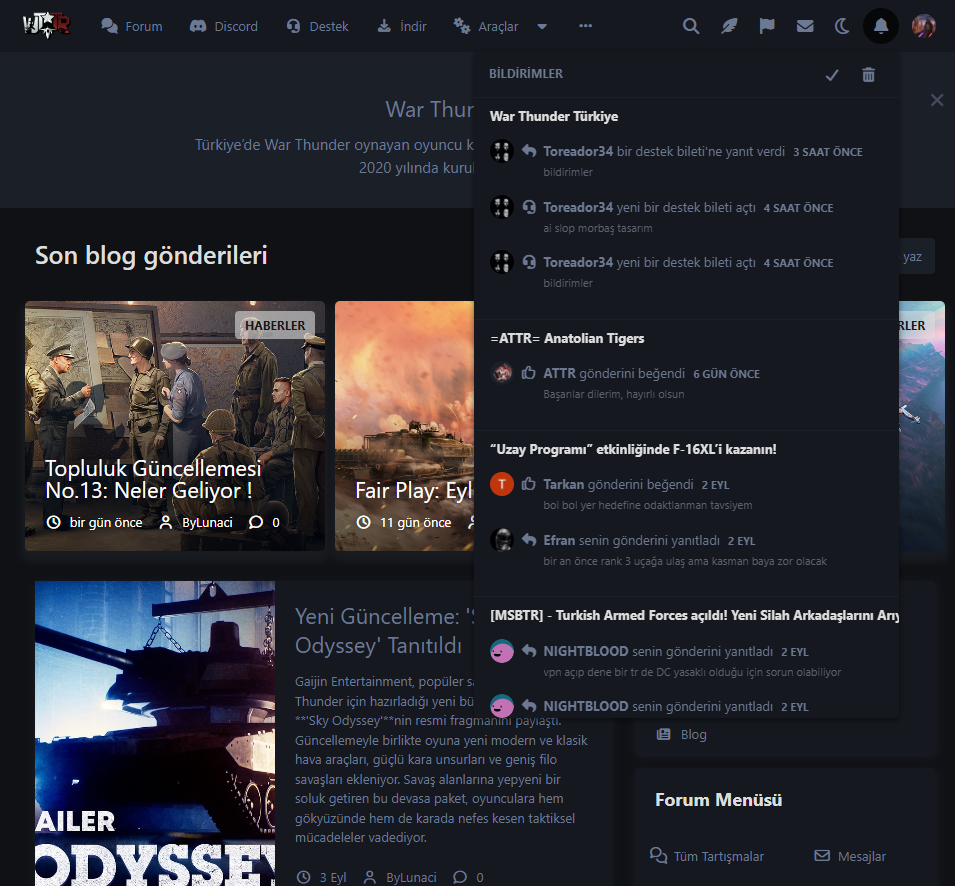
Task: Click Tarkan's orange T avatar
Action: click(x=502, y=484)
